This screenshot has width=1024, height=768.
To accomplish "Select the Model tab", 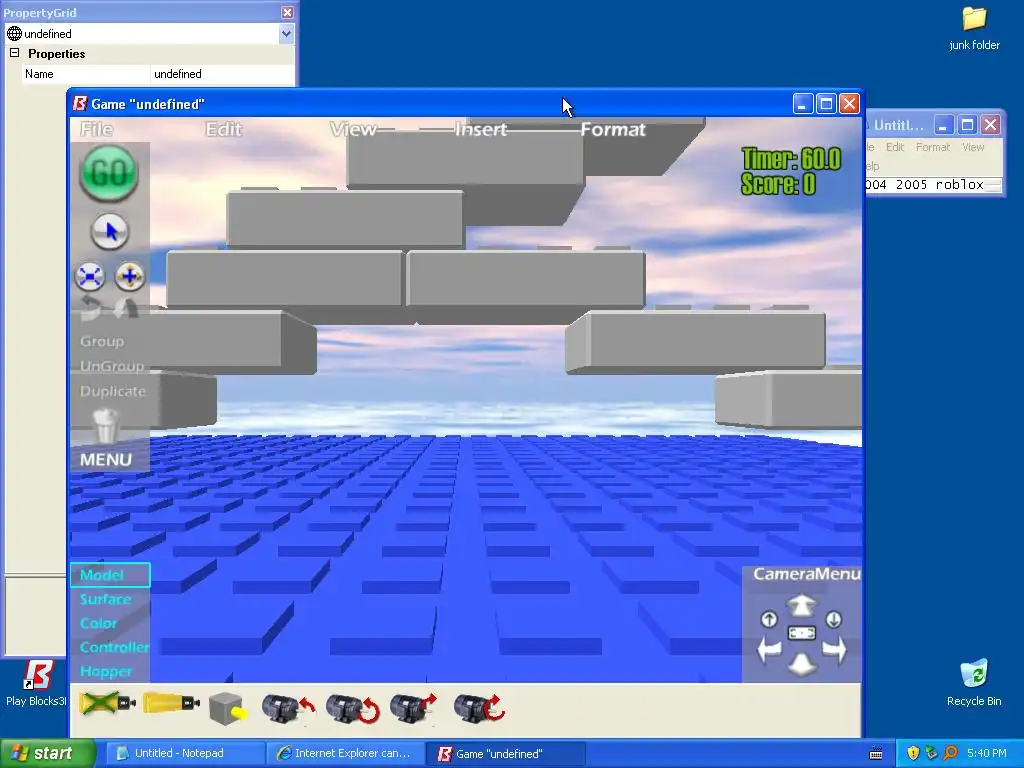I will [110, 575].
